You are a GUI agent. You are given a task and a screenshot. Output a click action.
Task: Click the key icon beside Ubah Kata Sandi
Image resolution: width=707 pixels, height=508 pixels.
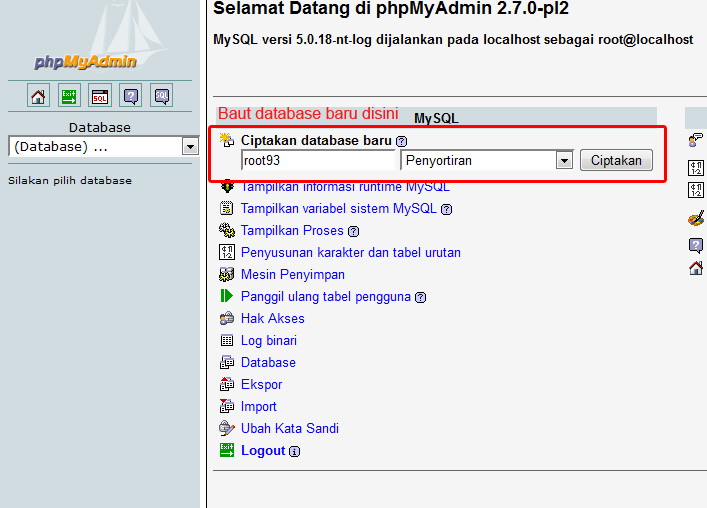click(226, 428)
